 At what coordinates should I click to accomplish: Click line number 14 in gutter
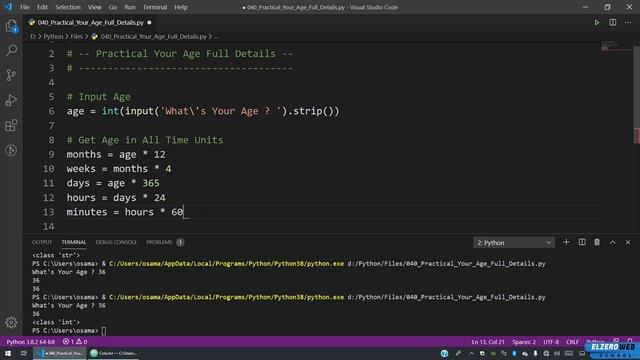point(48,226)
